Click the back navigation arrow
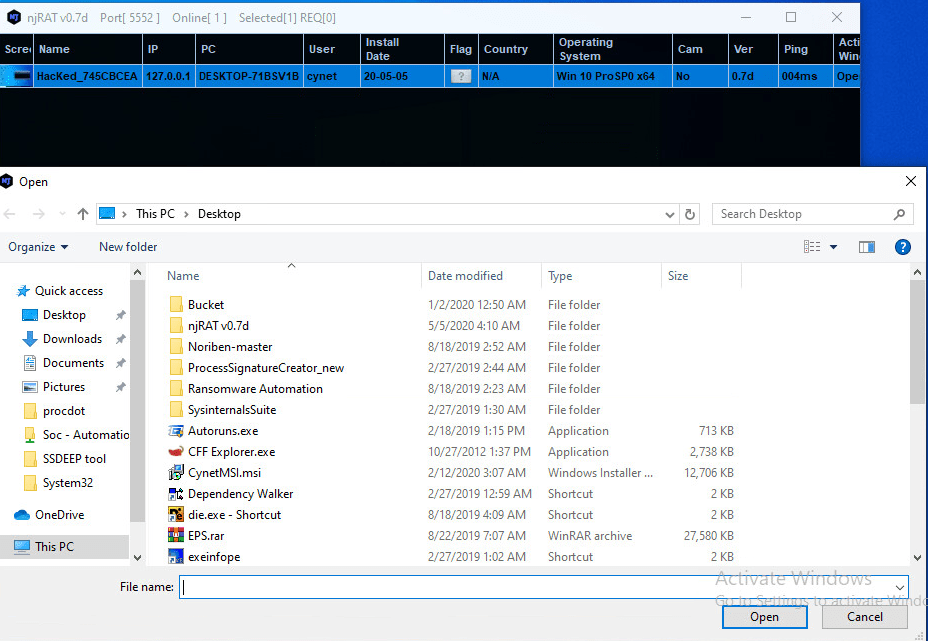 [10, 214]
